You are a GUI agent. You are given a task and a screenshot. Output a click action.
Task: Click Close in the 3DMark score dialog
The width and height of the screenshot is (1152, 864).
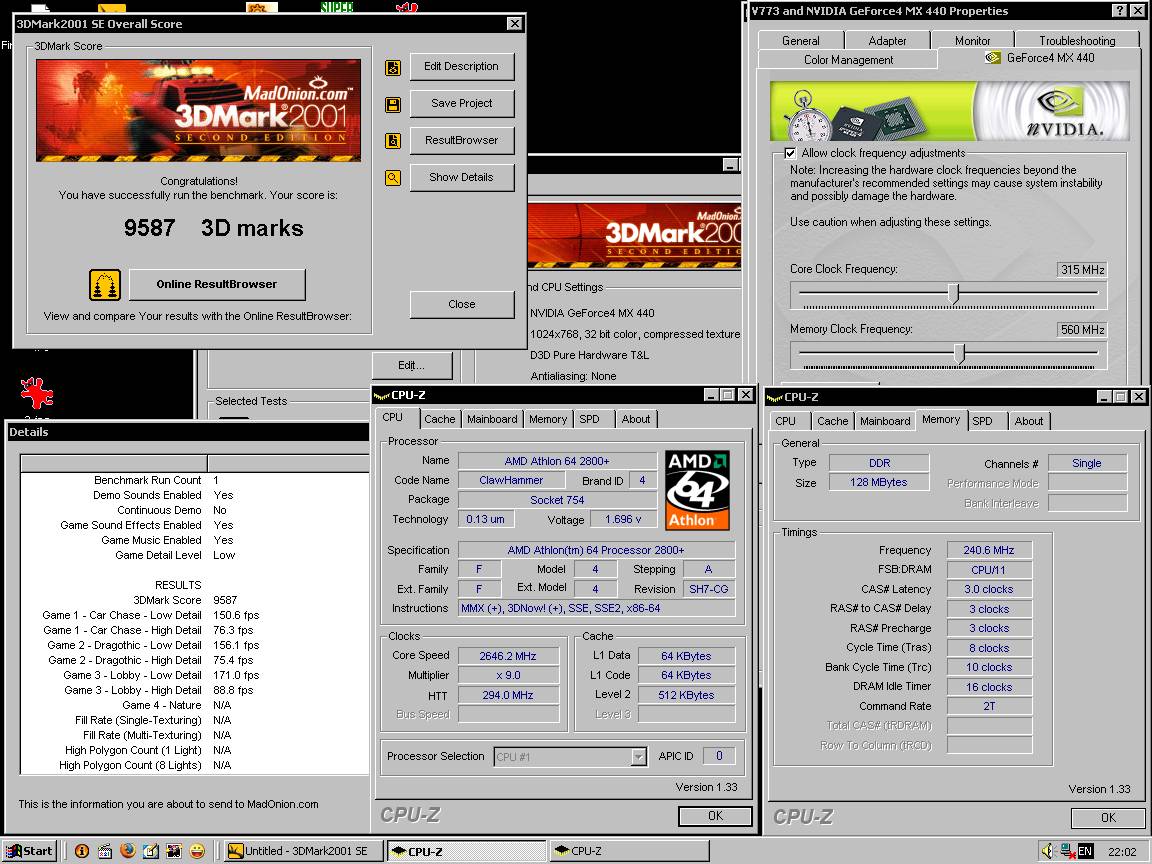[x=461, y=304]
